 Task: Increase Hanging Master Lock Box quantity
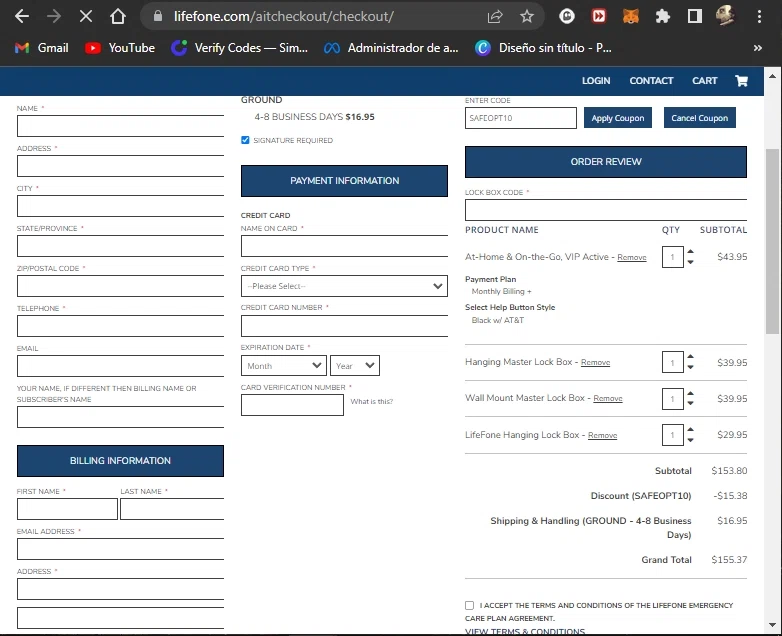click(x=690, y=357)
